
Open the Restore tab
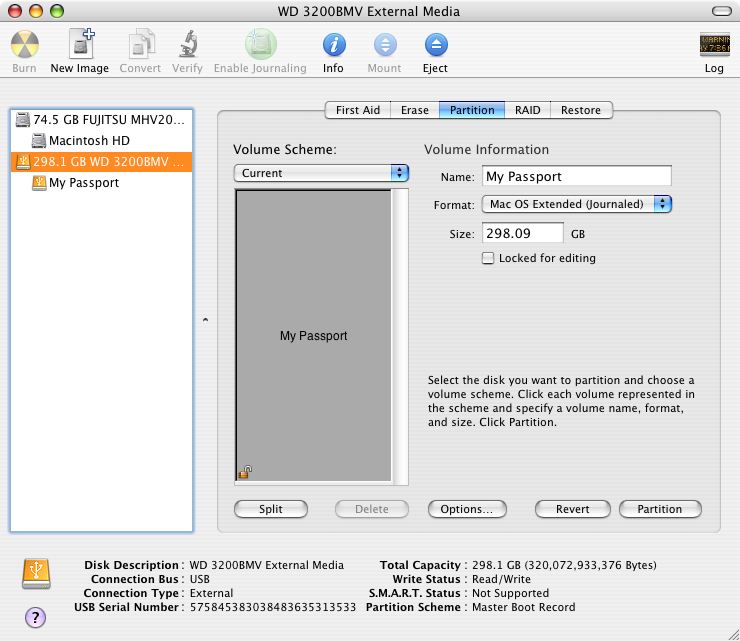[581, 110]
